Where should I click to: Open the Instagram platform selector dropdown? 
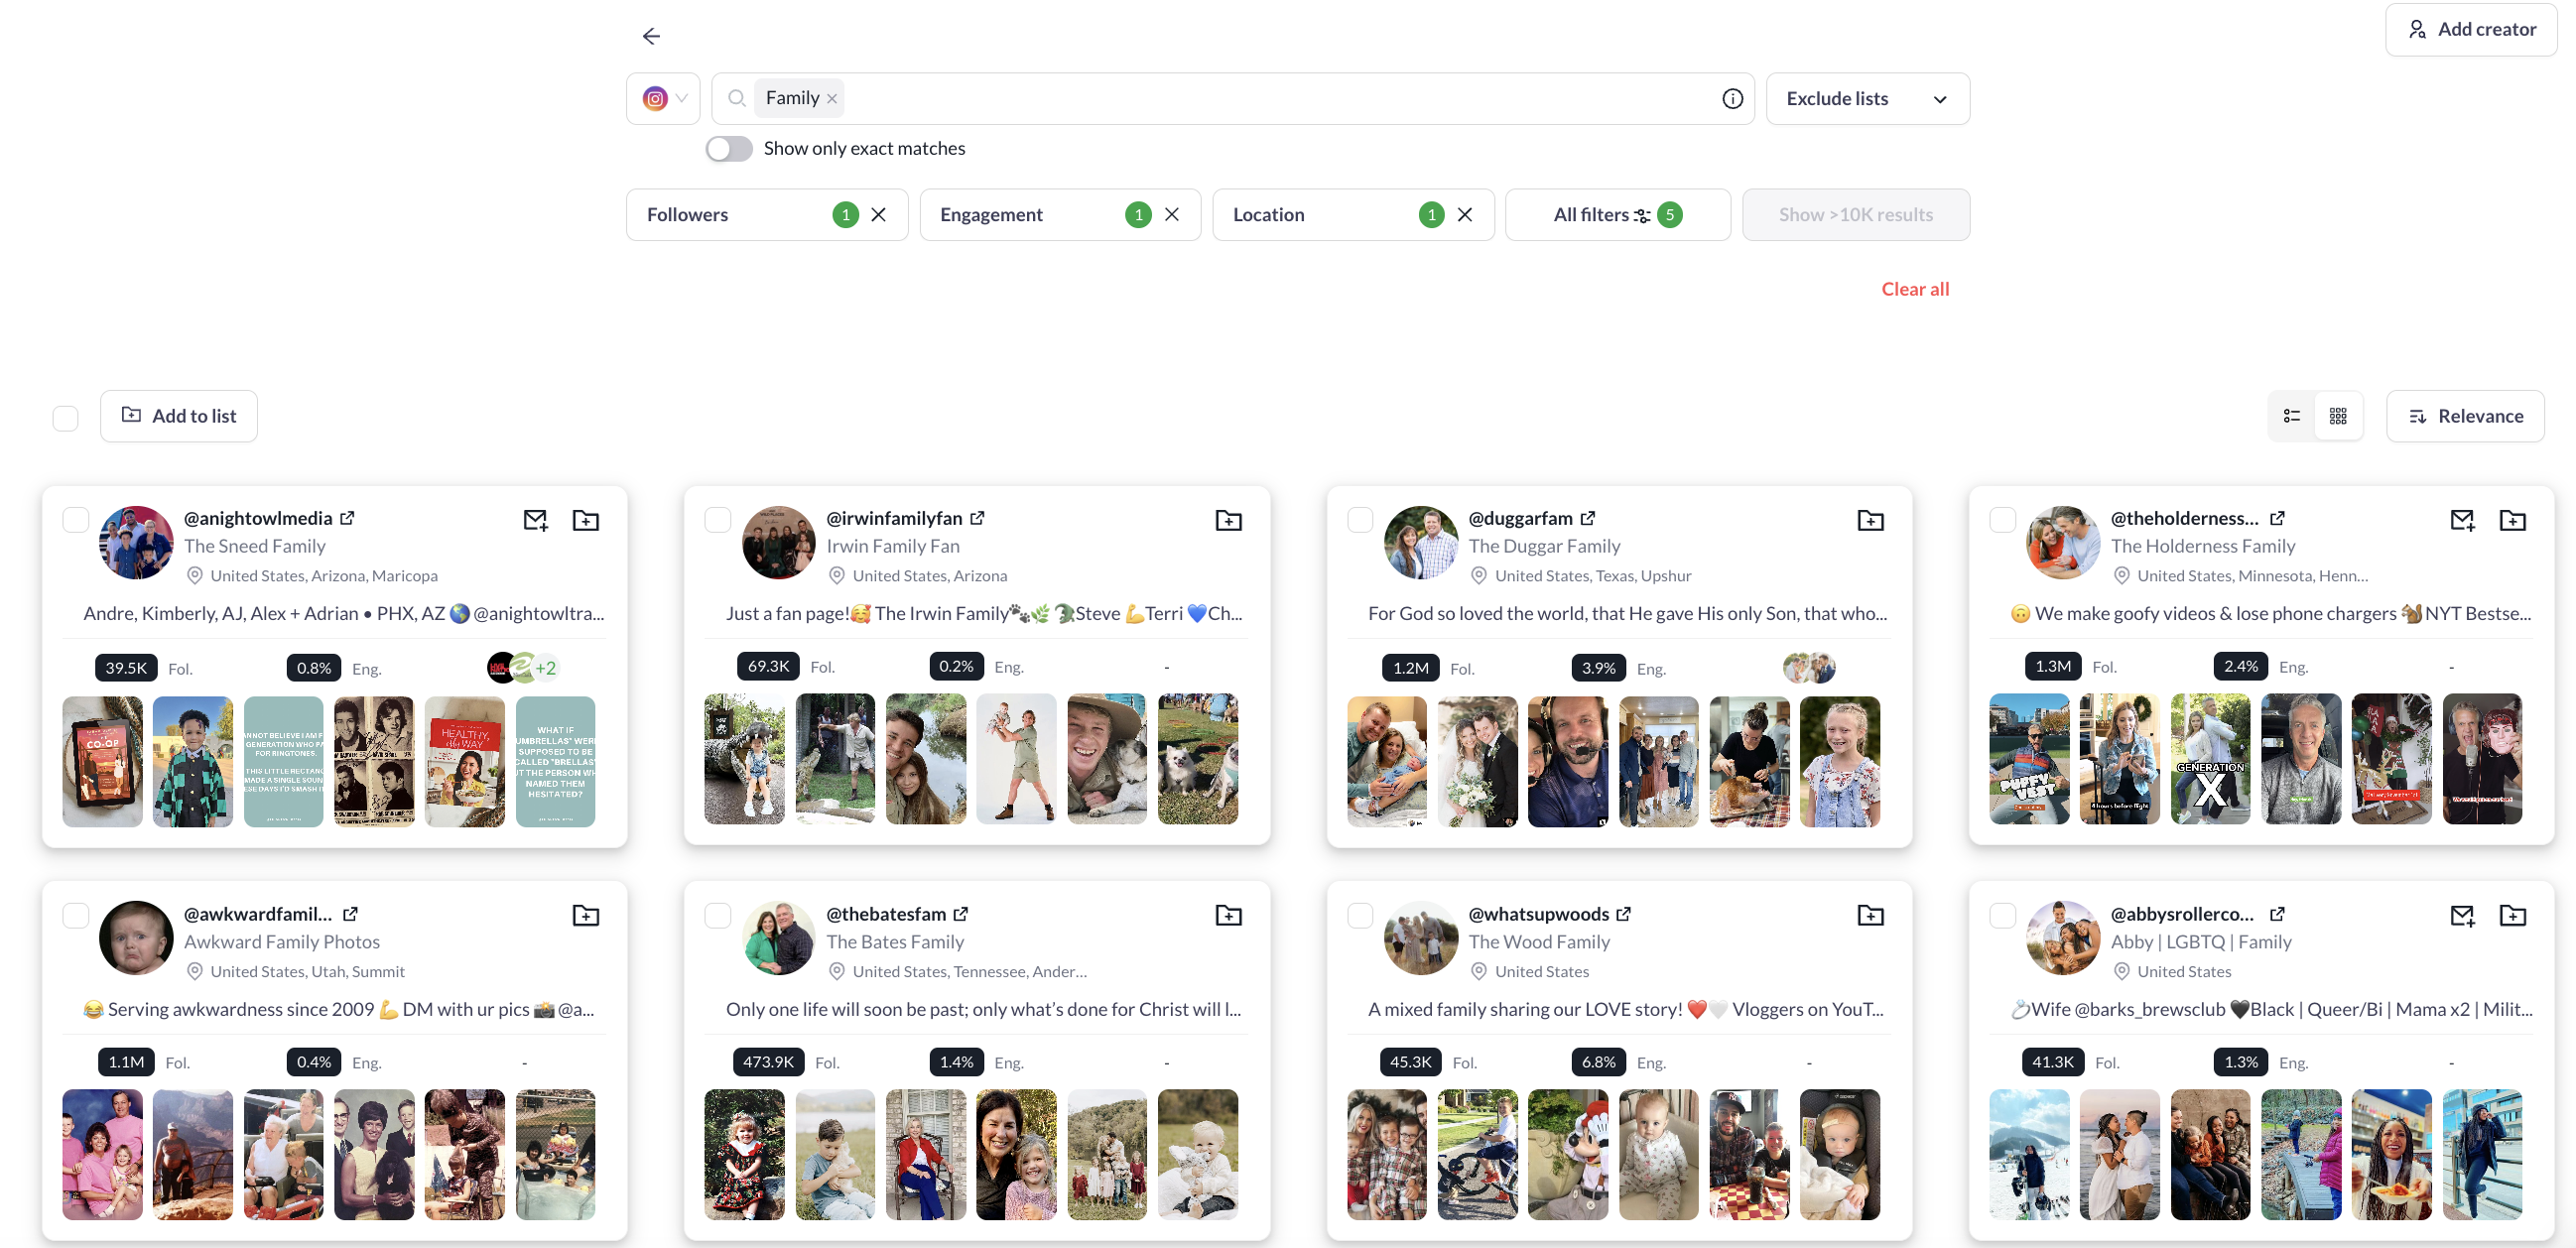point(664,98)
